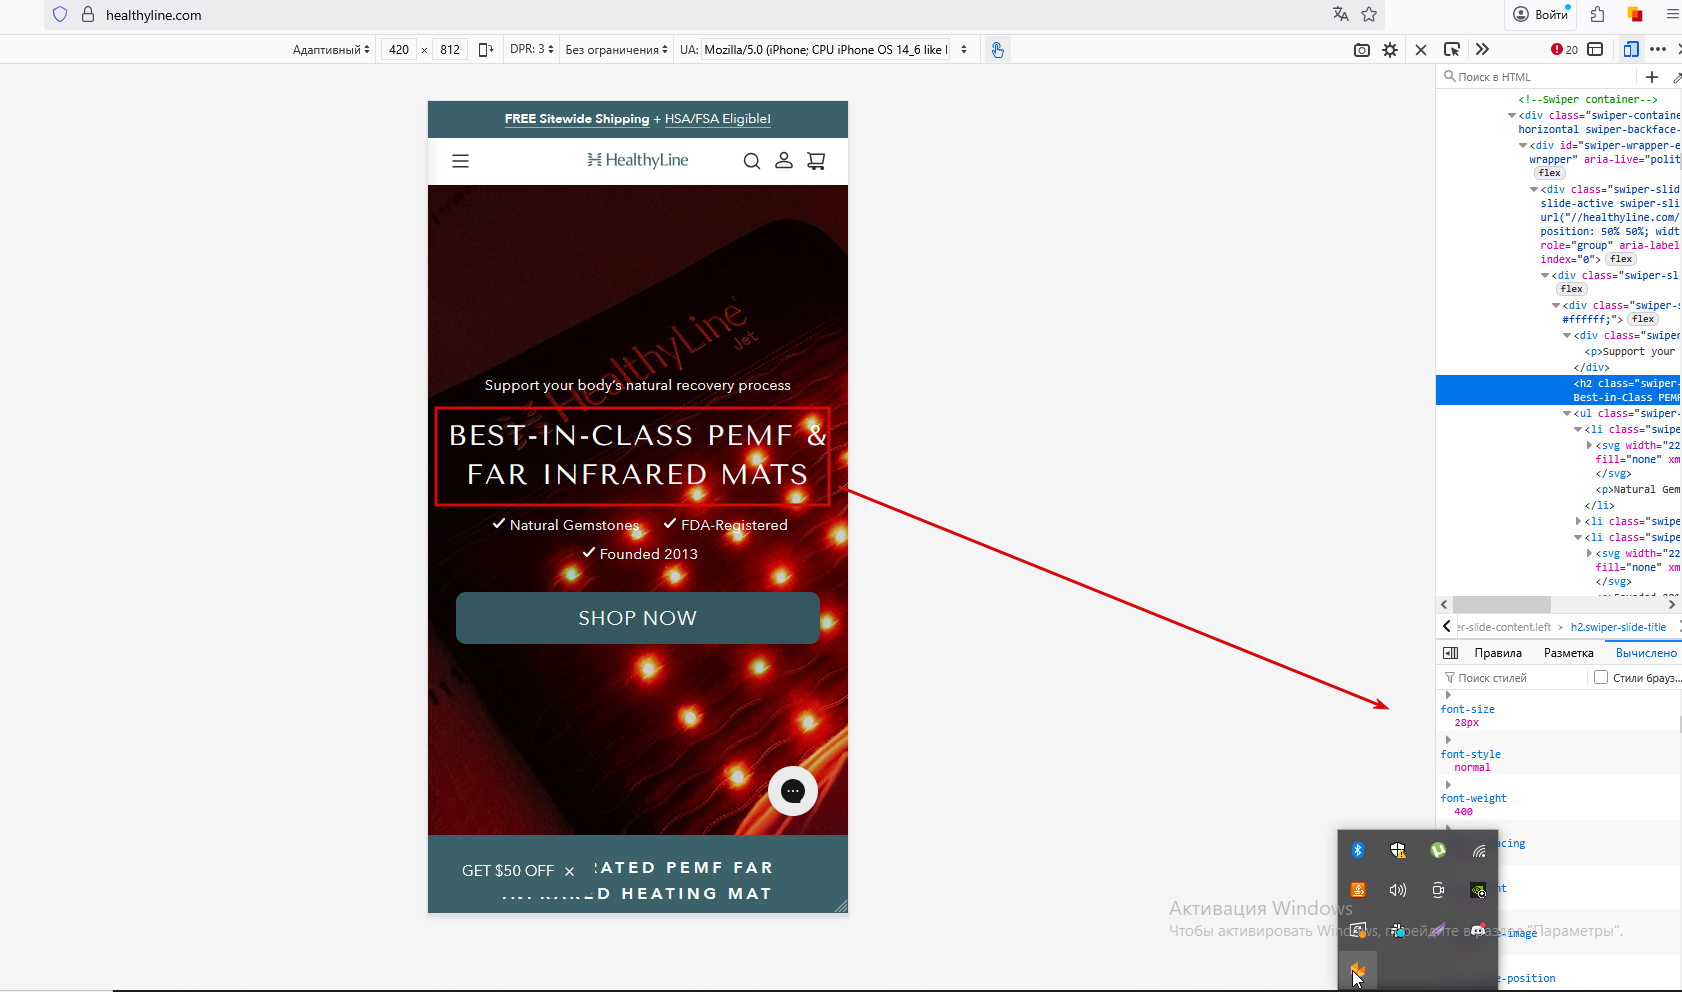Open the site search magnifier

pos(752,161)
